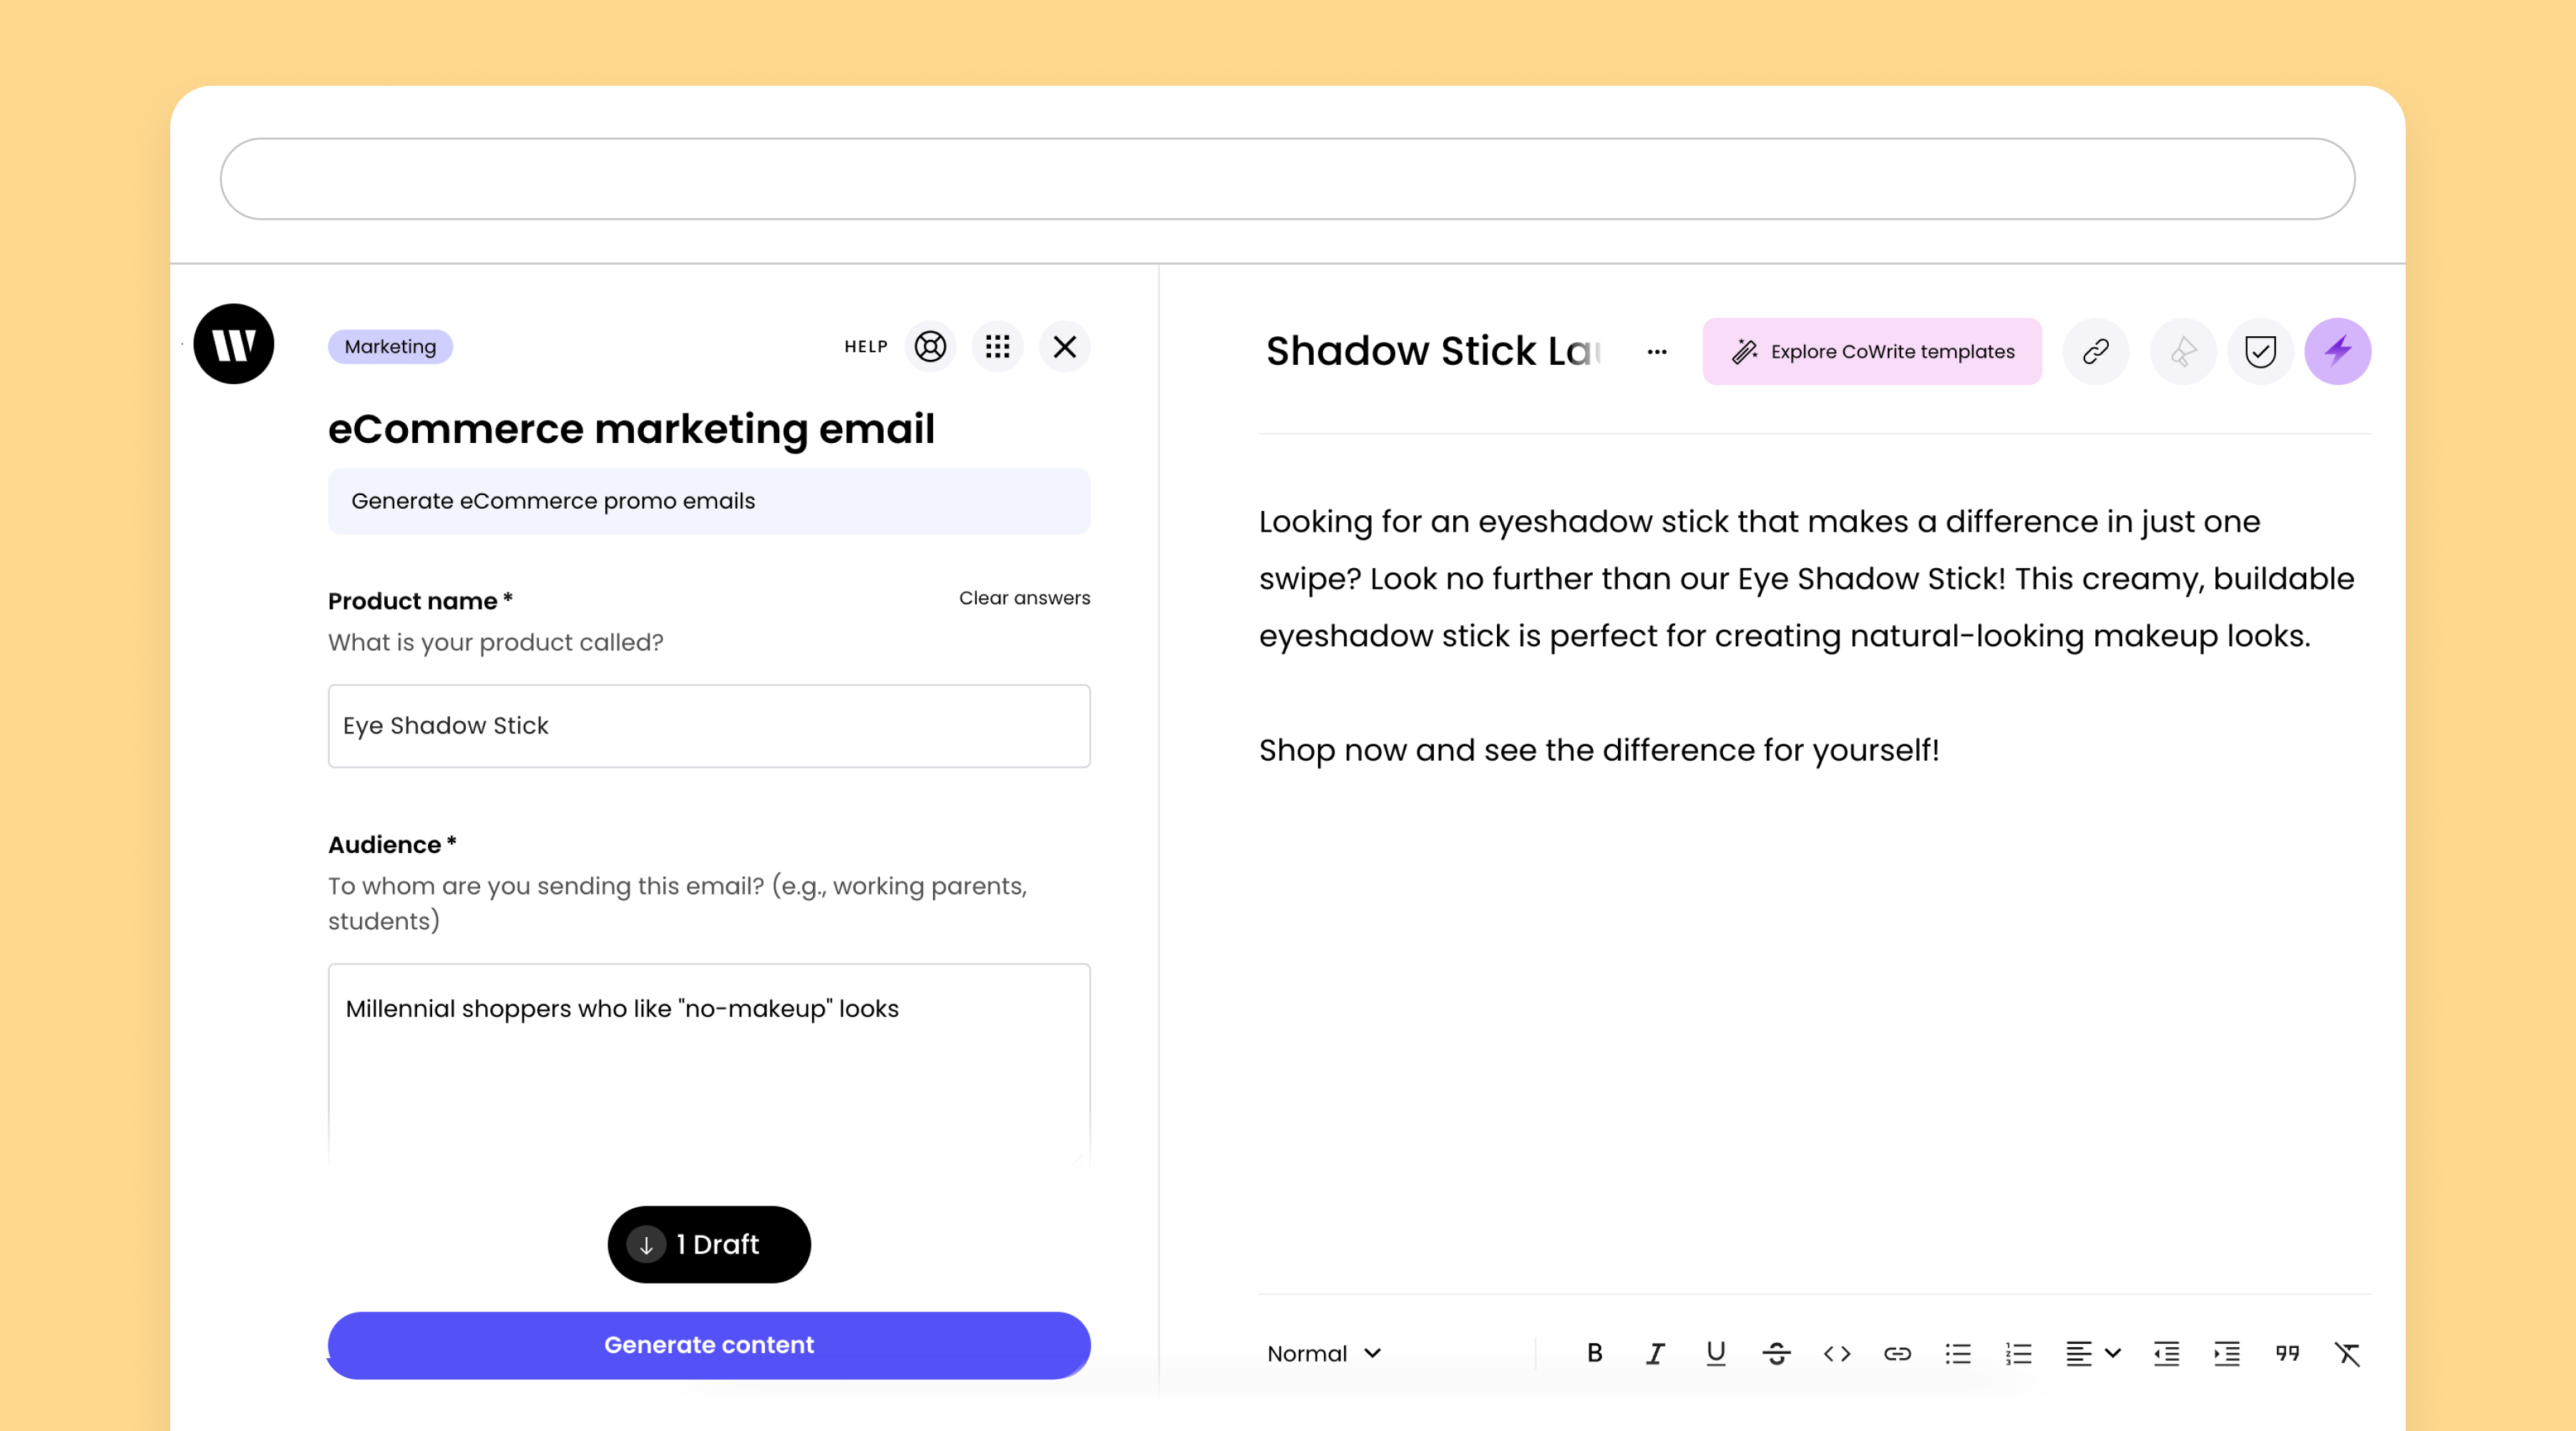Toggle bold formatting
This screenshot has width=2576, height=1431.
1594,1353
